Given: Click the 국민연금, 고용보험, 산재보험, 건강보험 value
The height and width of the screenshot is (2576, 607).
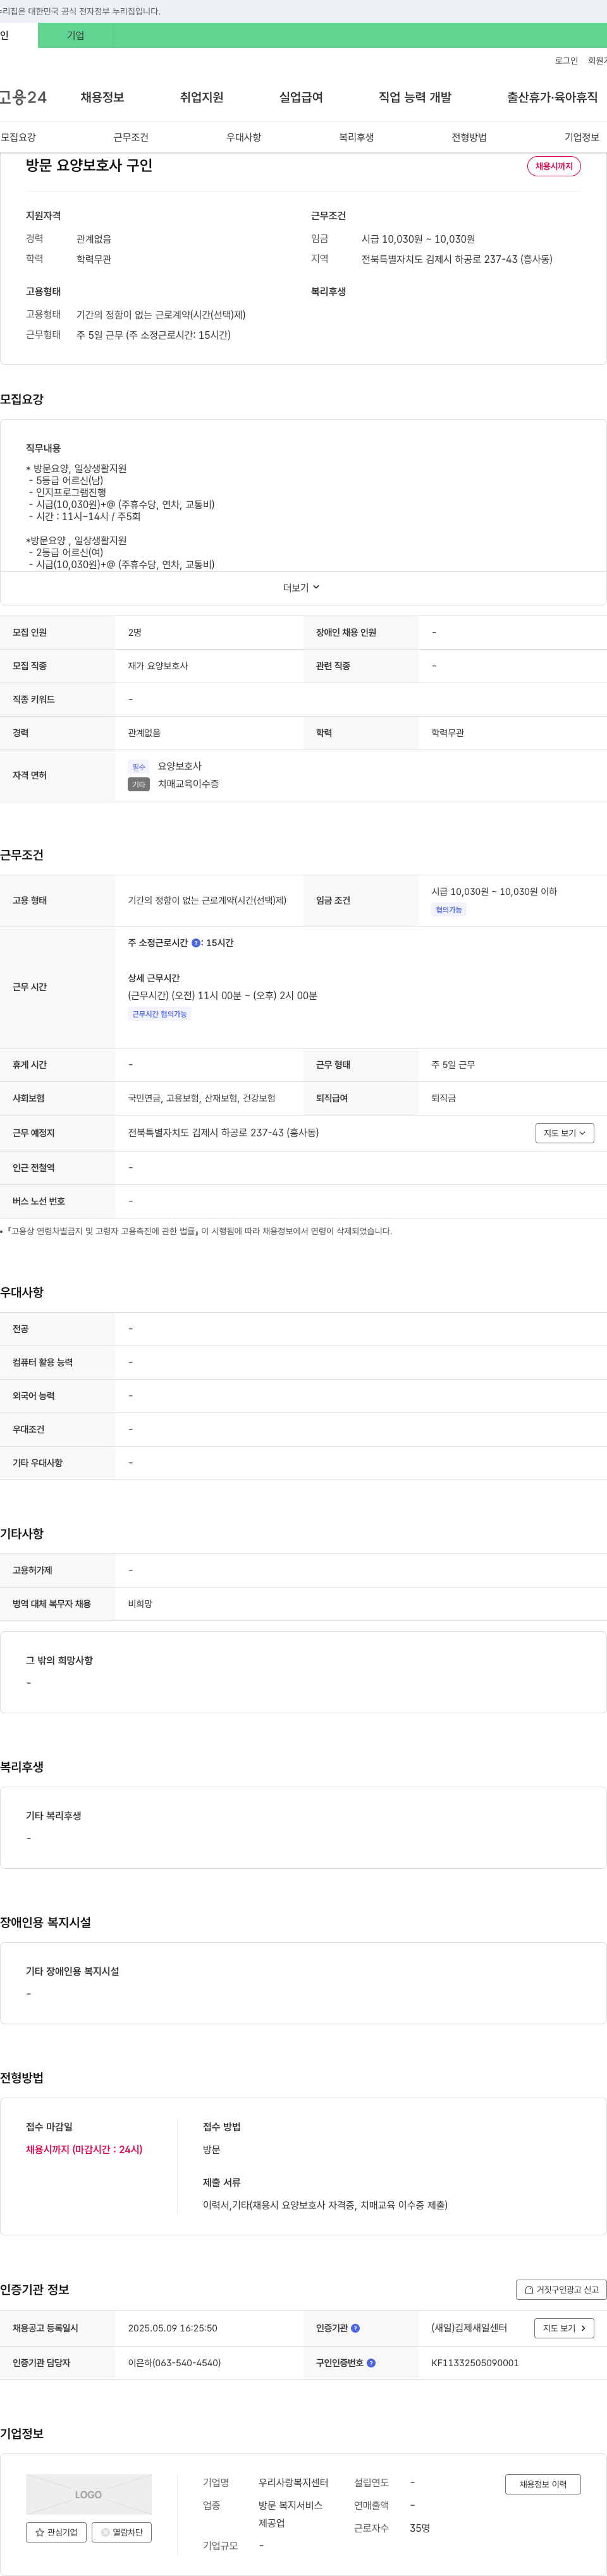Looking at the screenshot, I should pos(202,1098).
